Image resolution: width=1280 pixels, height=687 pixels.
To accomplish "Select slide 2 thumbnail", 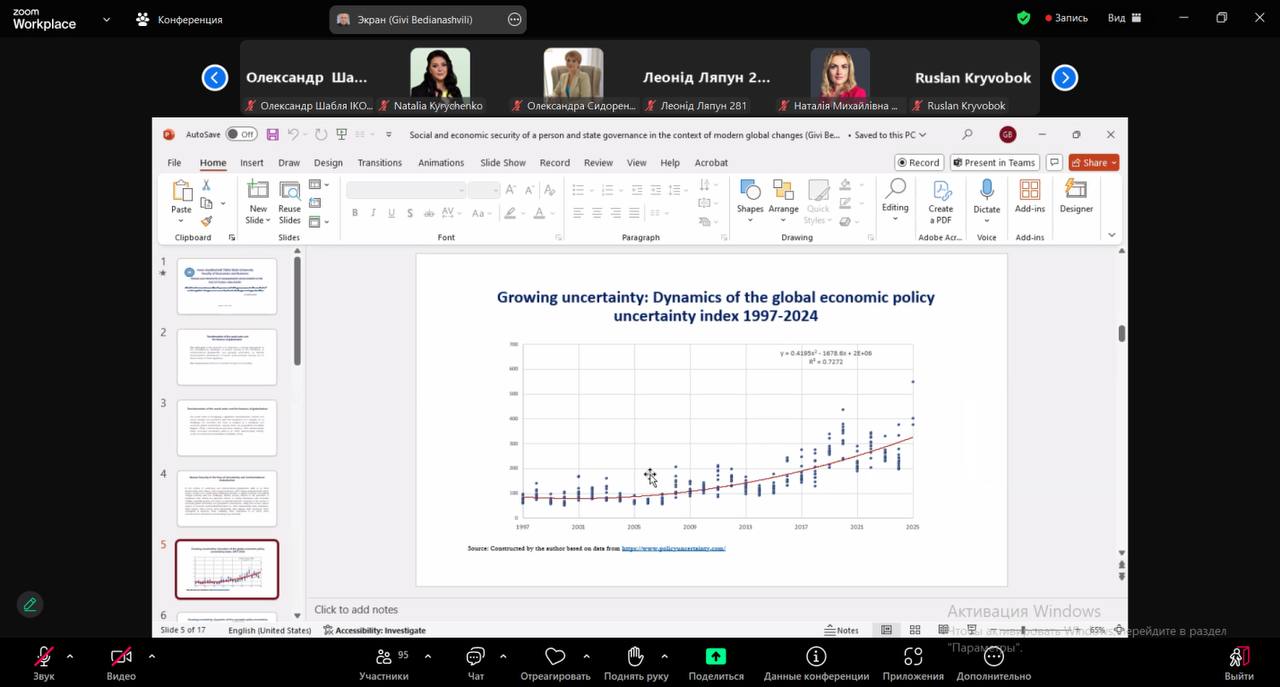I will (227, 356).
